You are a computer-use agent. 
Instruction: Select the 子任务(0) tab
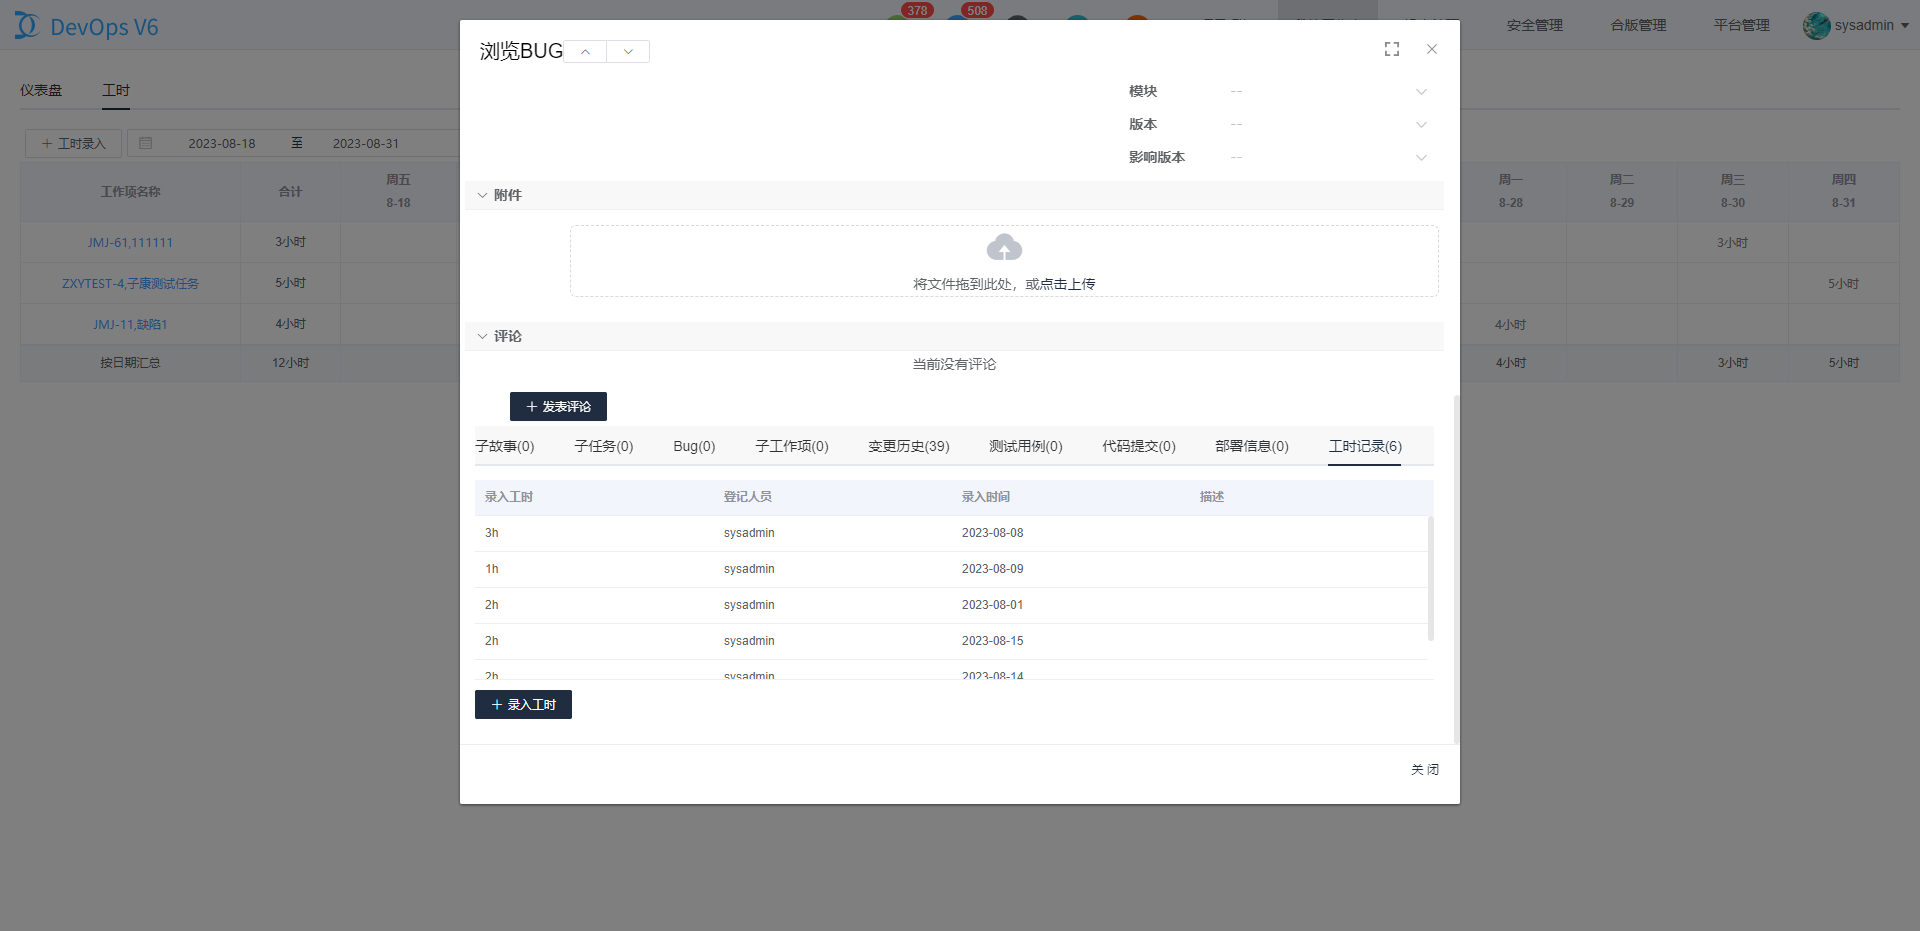(x=603, y=446)
